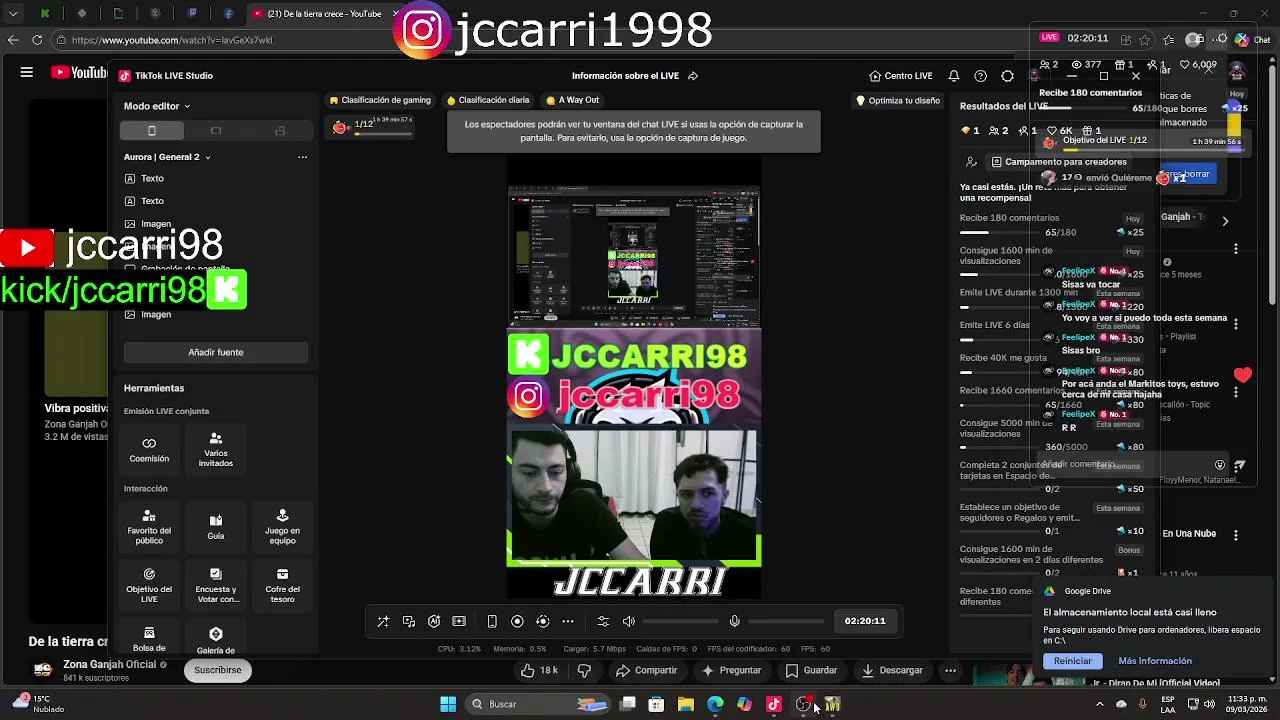Open Cofre del tesoro tool
This screenshot has height=720, width=1280.
282,586
